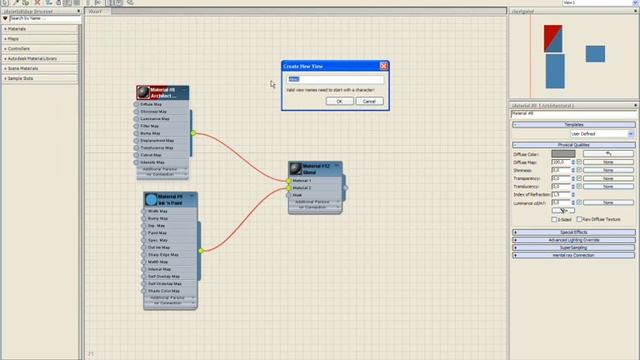This screenshot has height=360, width=640.
Task: Open browser options arrow beside search field
Action: click(5, 18)
